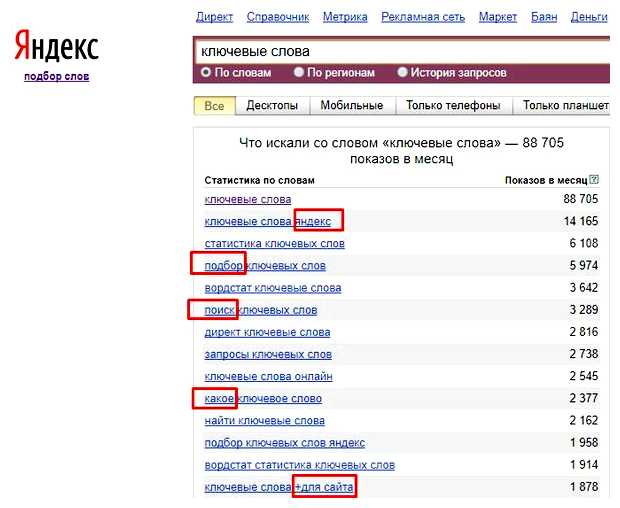Click the 3 289 impressions value
The width and height of the screenshot is (620, 508).
tap(584, 310)
